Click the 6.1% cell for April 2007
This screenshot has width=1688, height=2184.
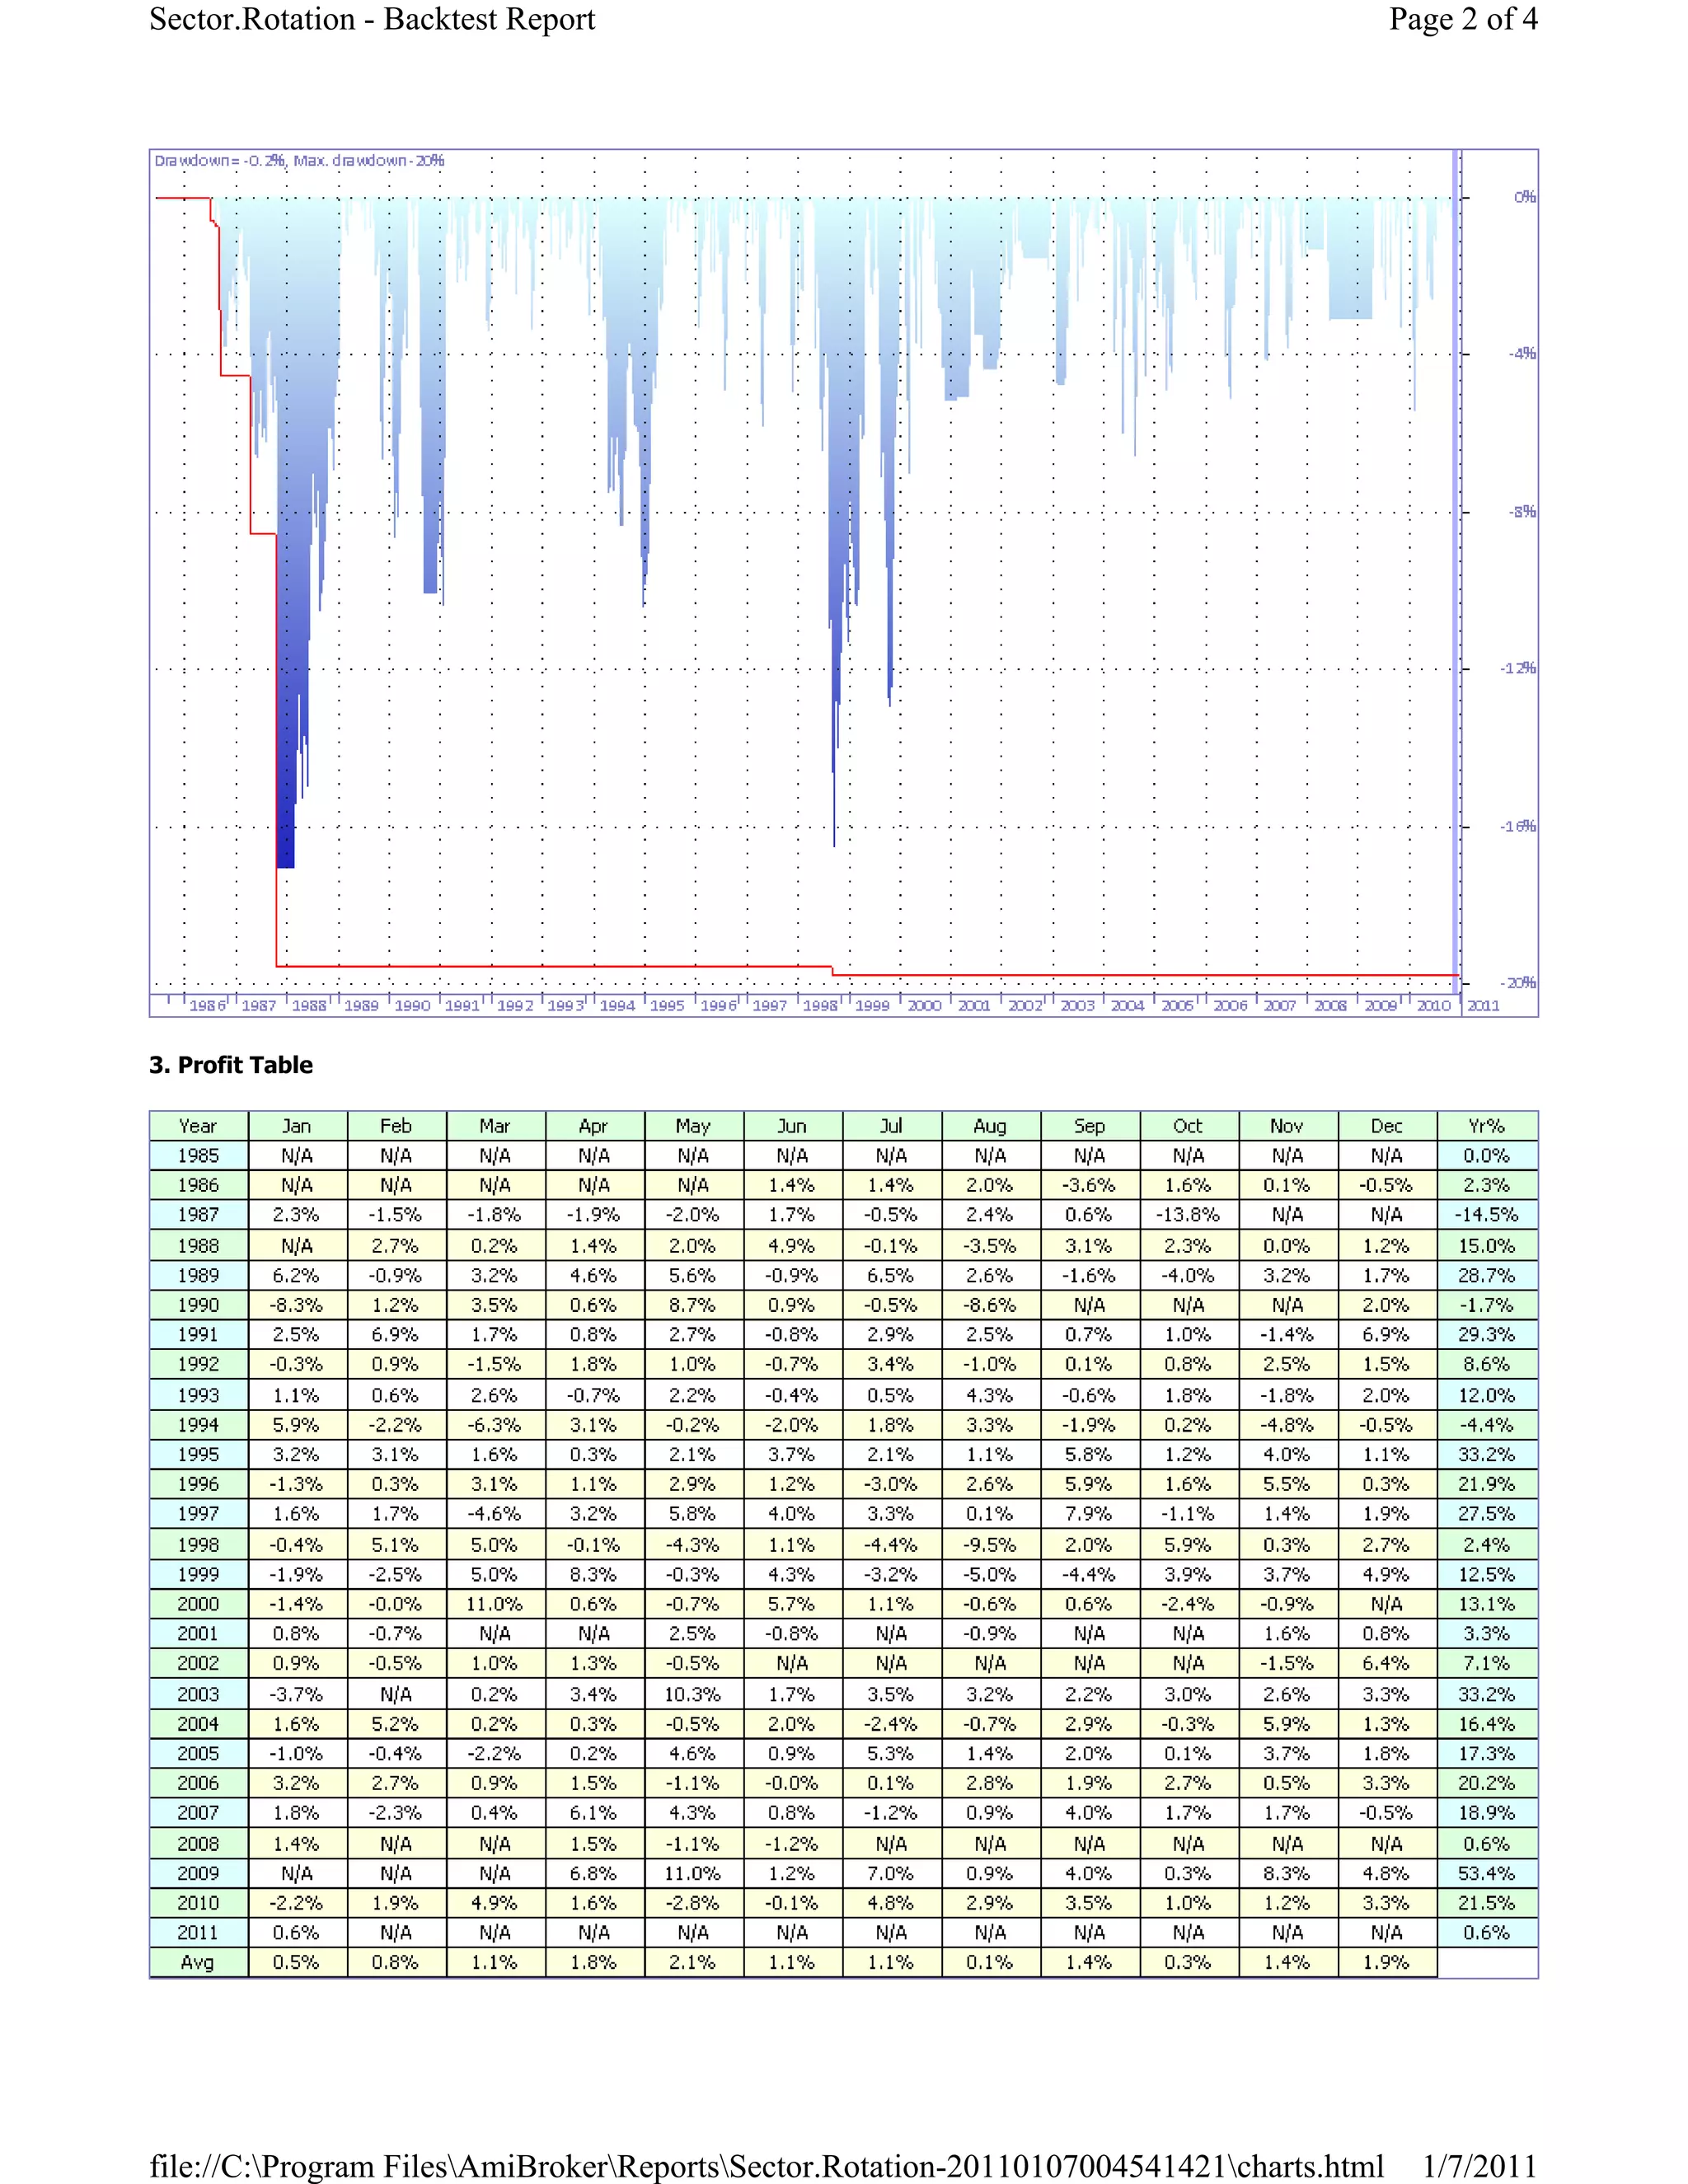594,1813
